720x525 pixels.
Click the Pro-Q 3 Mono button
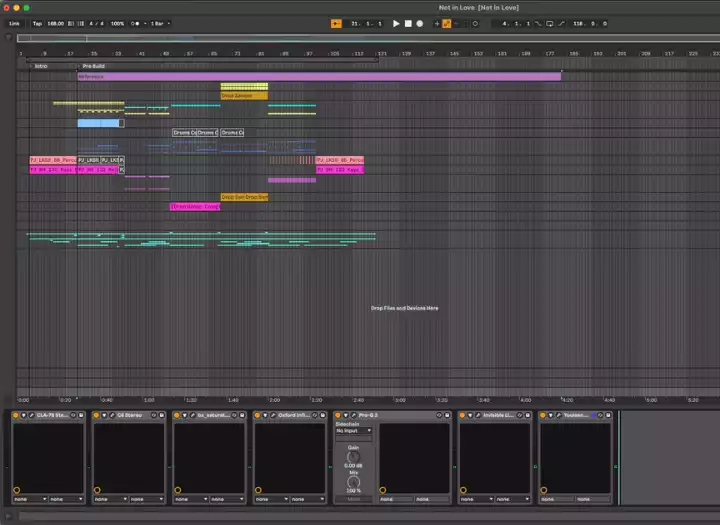click(x=354, y=499)
